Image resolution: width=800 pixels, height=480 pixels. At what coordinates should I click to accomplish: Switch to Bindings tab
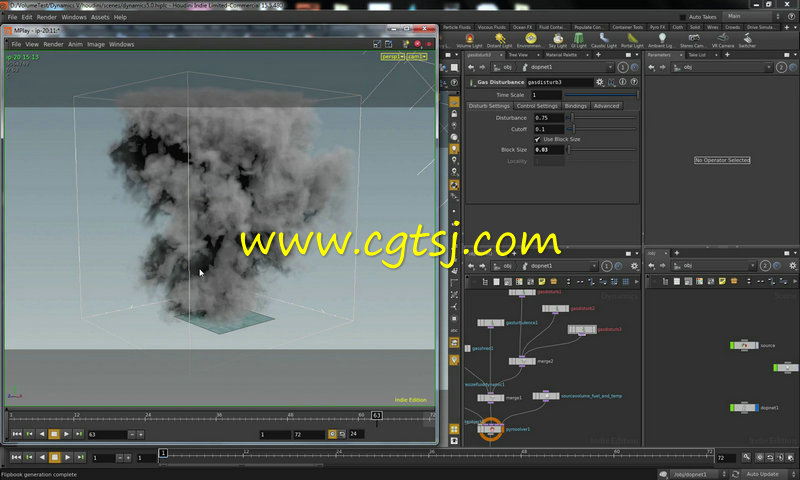576,106
